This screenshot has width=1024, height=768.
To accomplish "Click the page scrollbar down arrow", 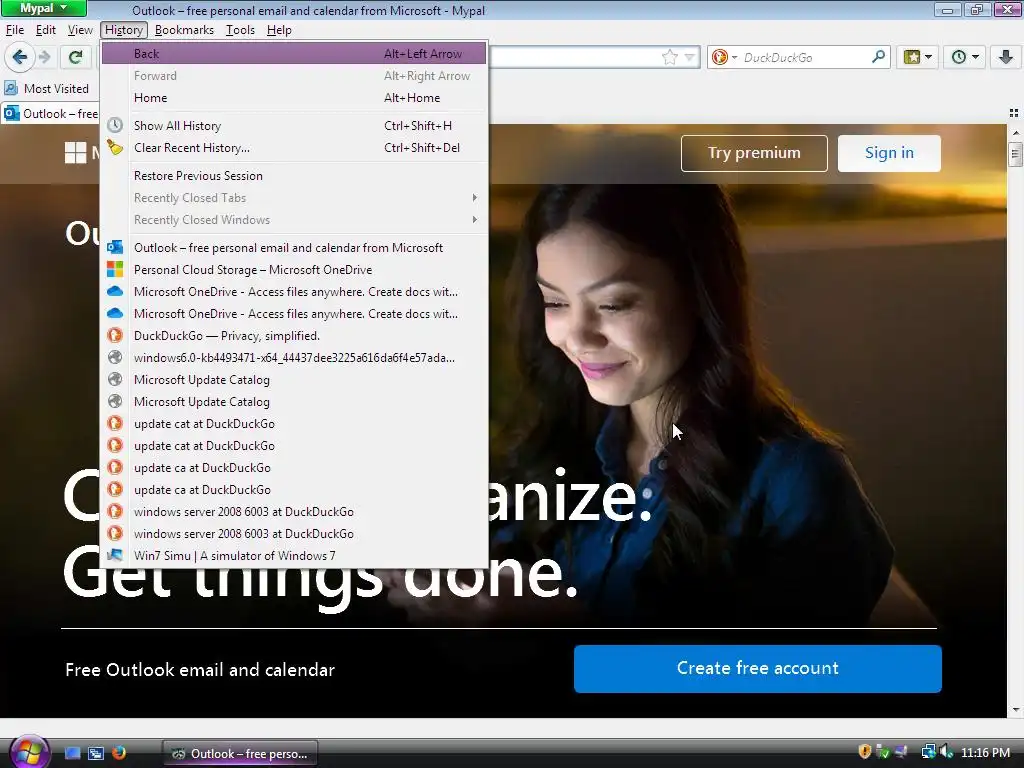I will (x=1016, y=710).
